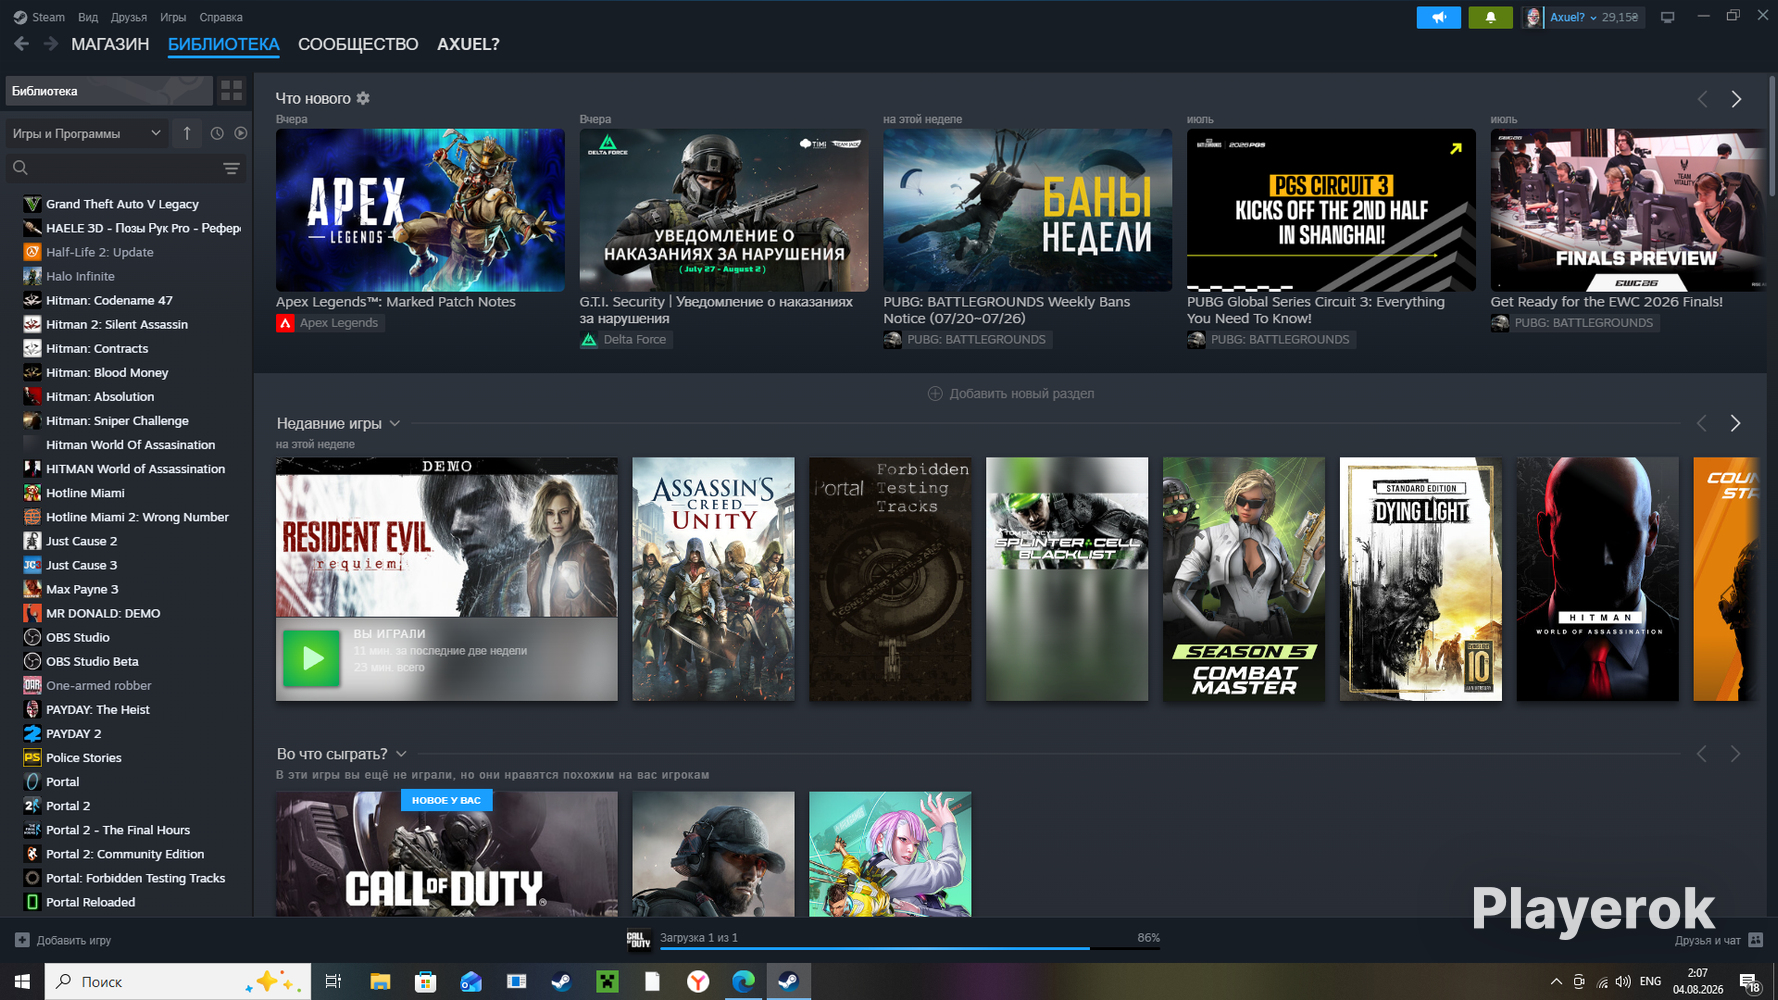Viewport: 1778px width, 1000px height.
Task: Show next recent games page
Action: pyautogui.click(x=1735, y=423)
